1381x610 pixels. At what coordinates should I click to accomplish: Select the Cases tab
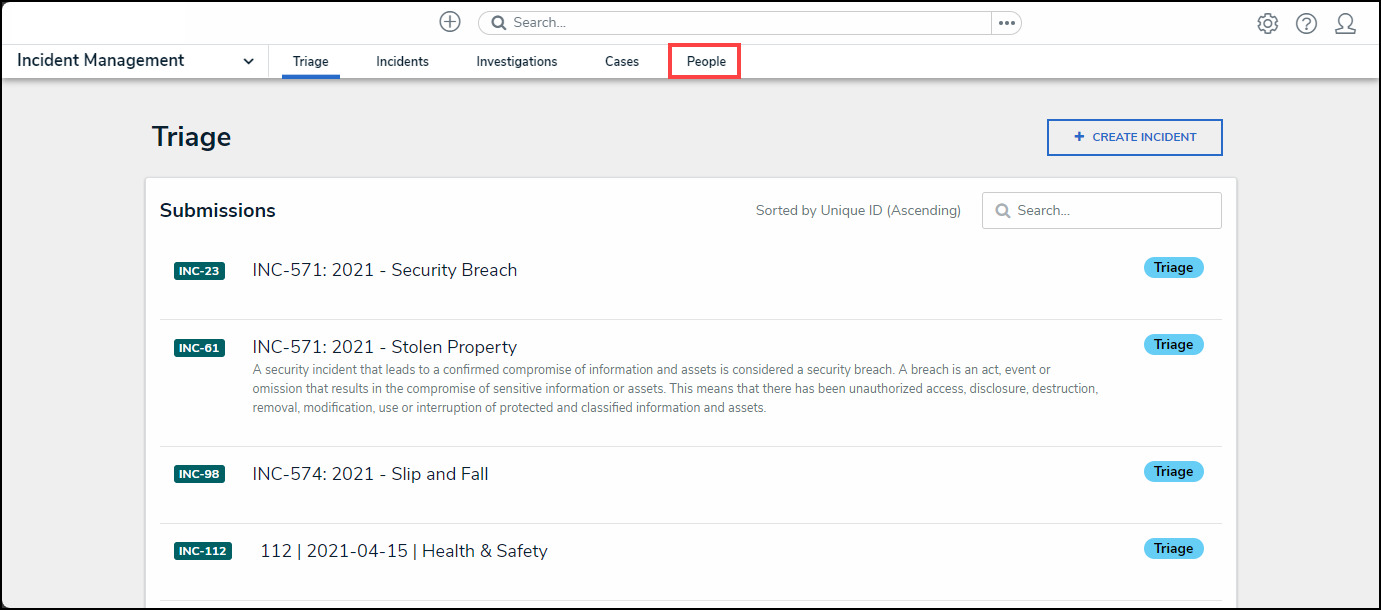[x=622, y=62]
